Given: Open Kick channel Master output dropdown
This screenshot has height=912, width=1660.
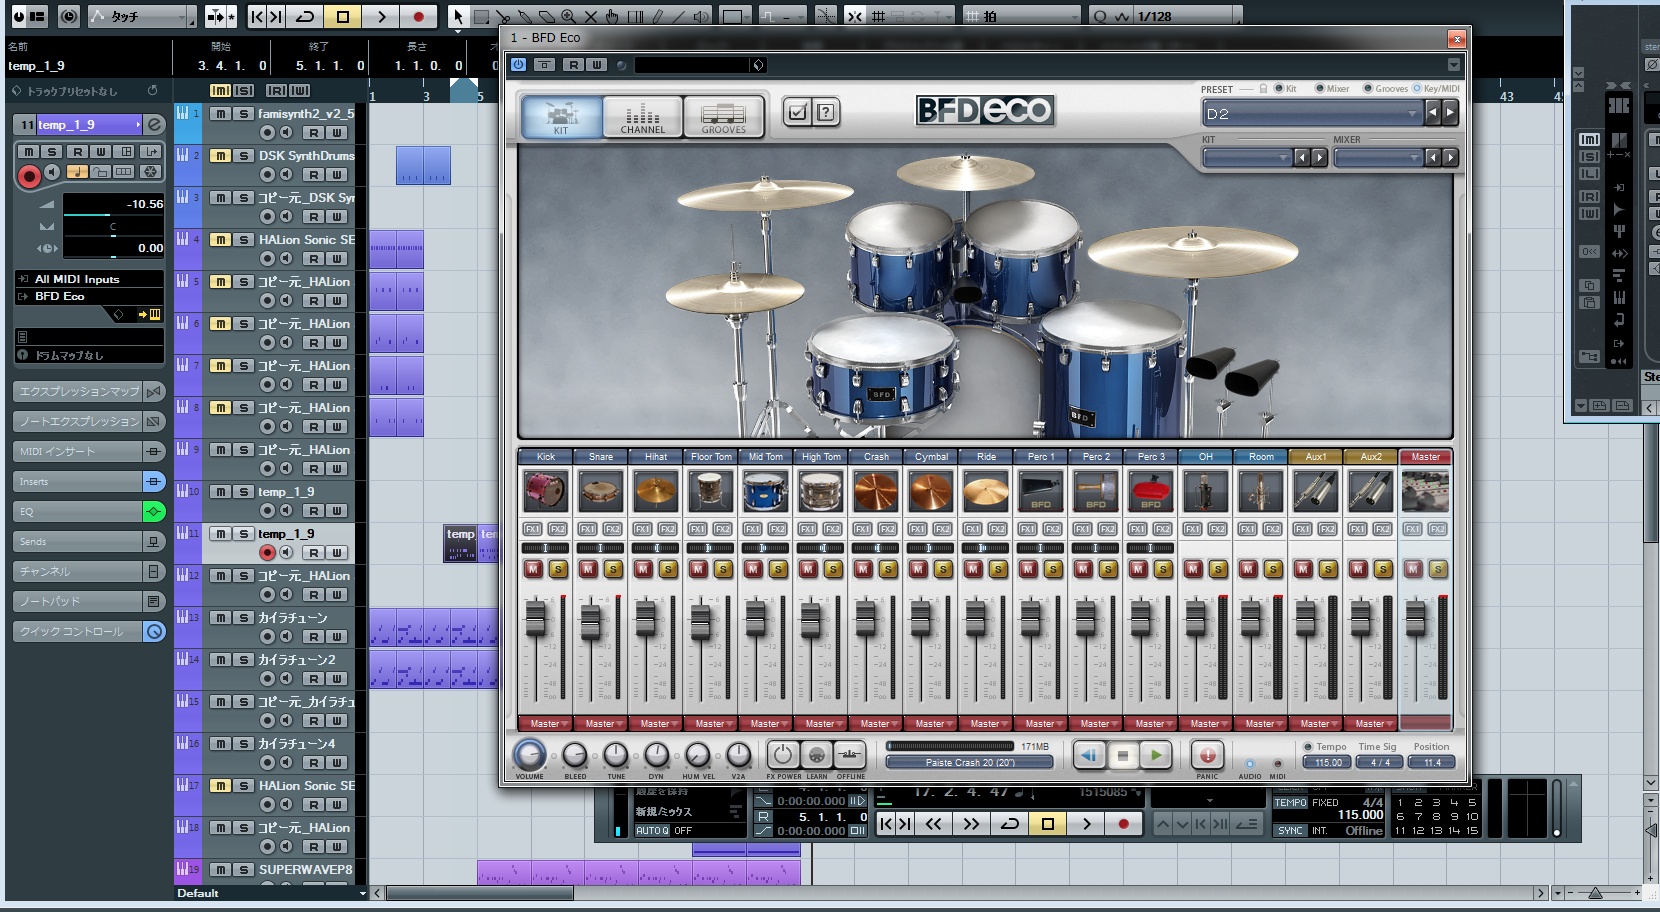Looking at the screenshot, I should (545, 724).
